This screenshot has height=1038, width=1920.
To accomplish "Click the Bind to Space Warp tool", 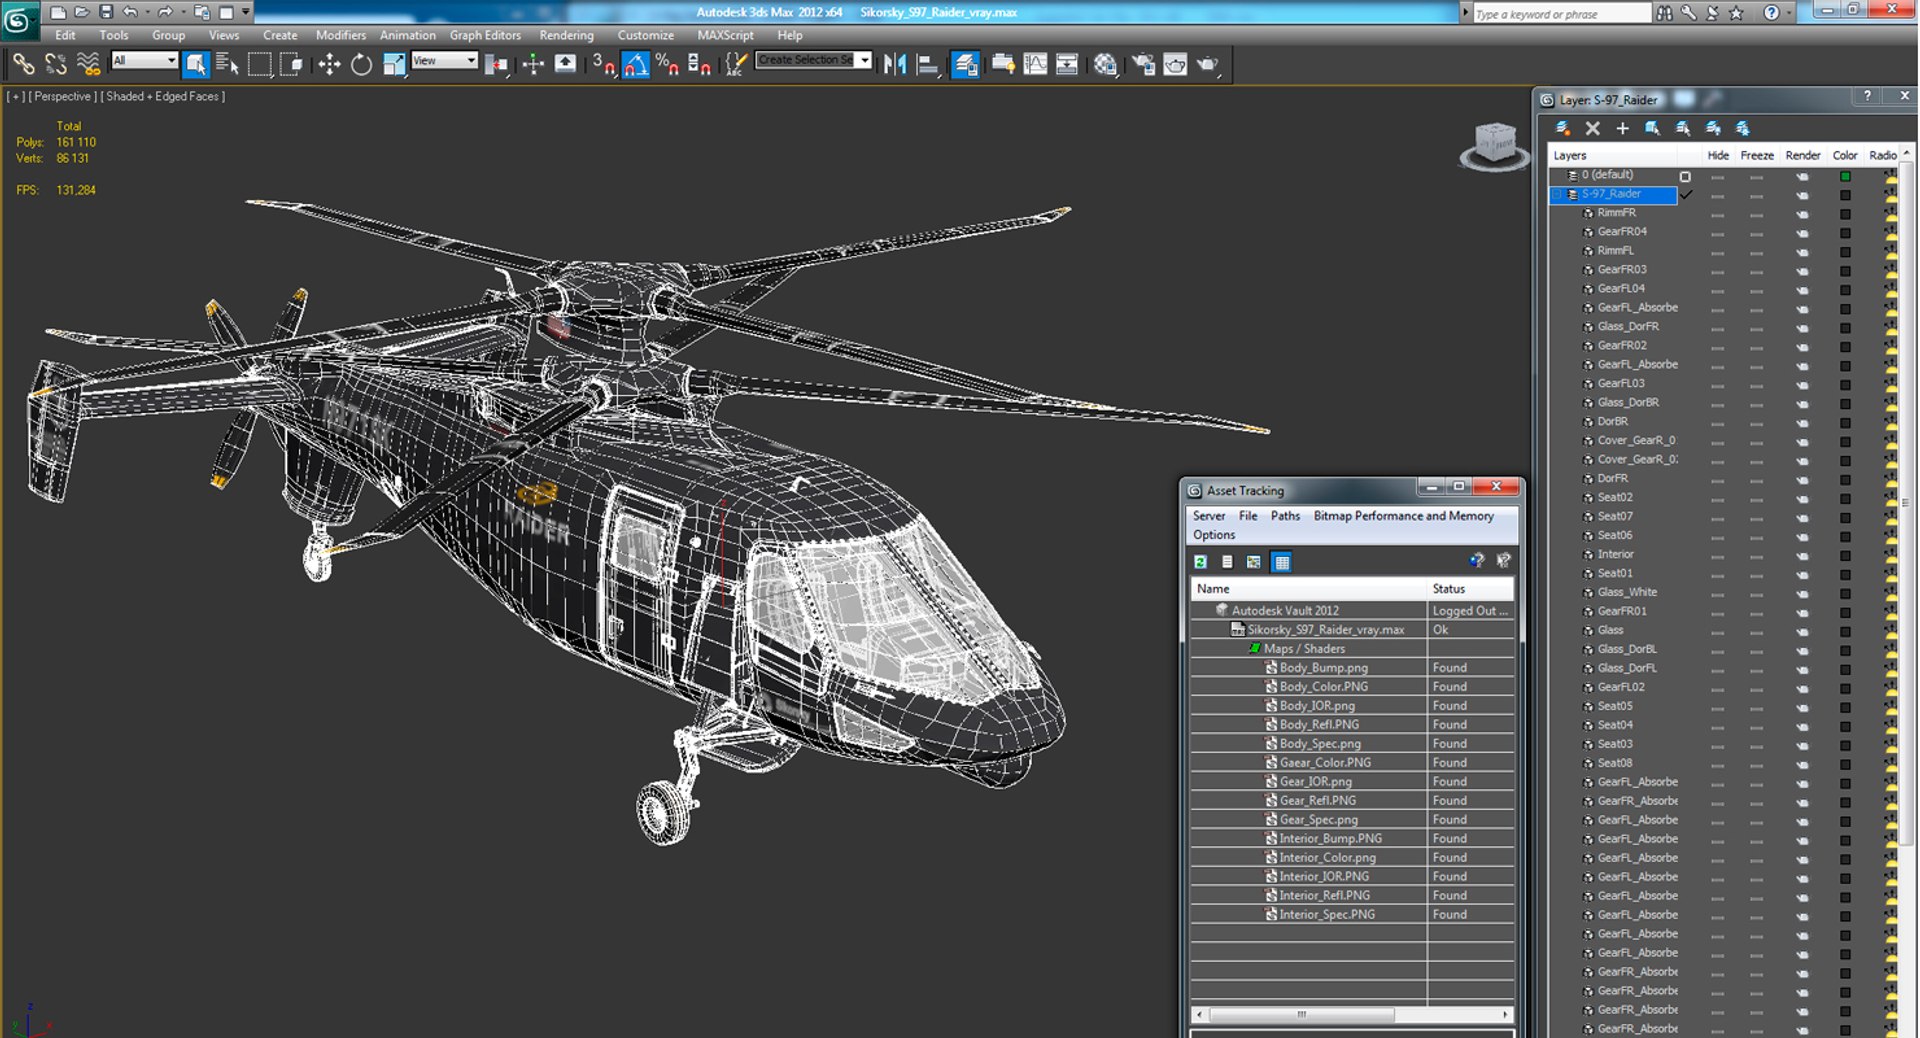I will tap(89, 64).
